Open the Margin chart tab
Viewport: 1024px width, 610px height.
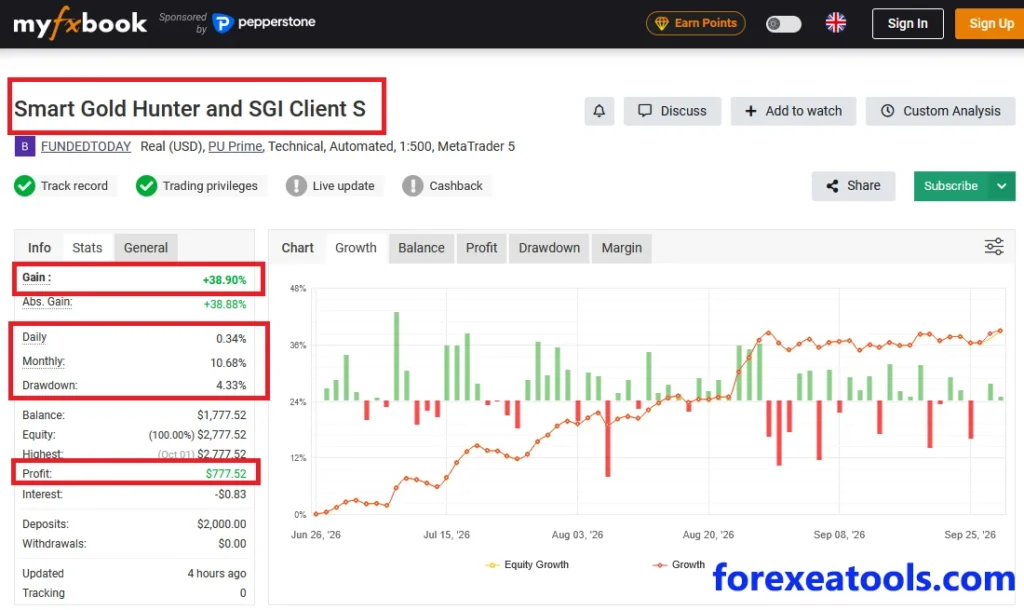tap(622, 248)
